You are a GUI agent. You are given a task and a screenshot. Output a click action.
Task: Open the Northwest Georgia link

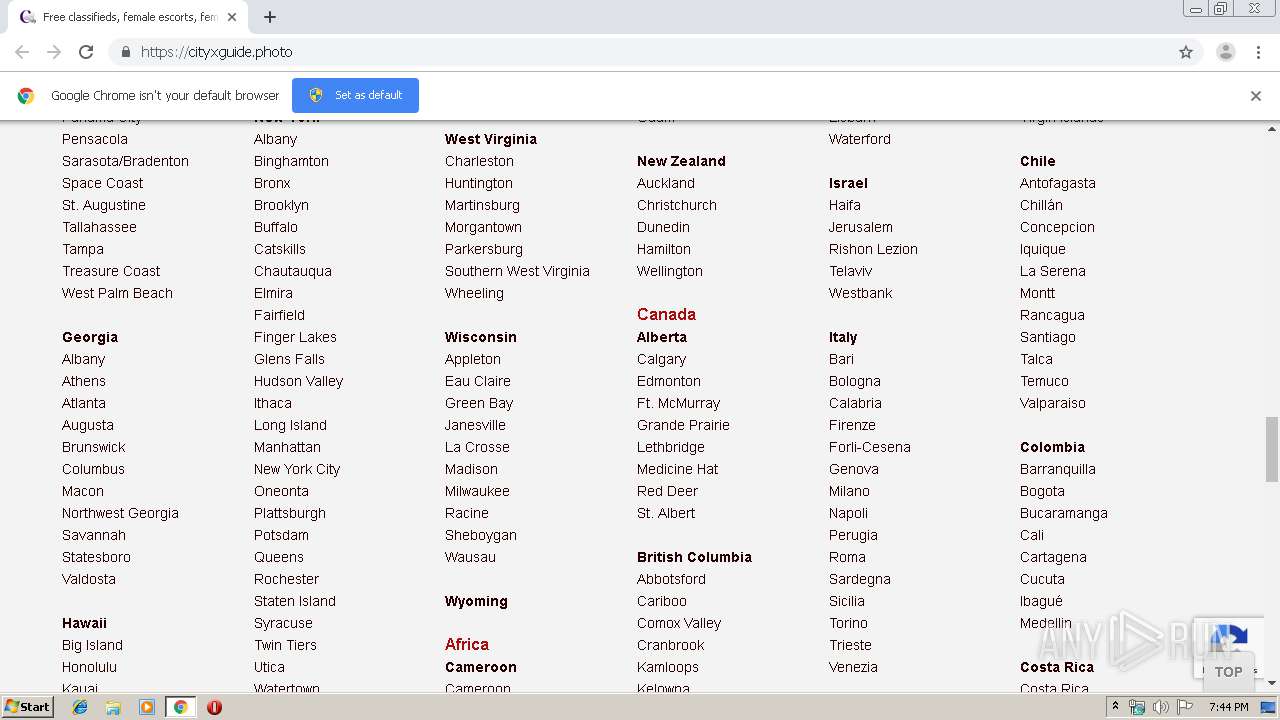click(120, 513)
